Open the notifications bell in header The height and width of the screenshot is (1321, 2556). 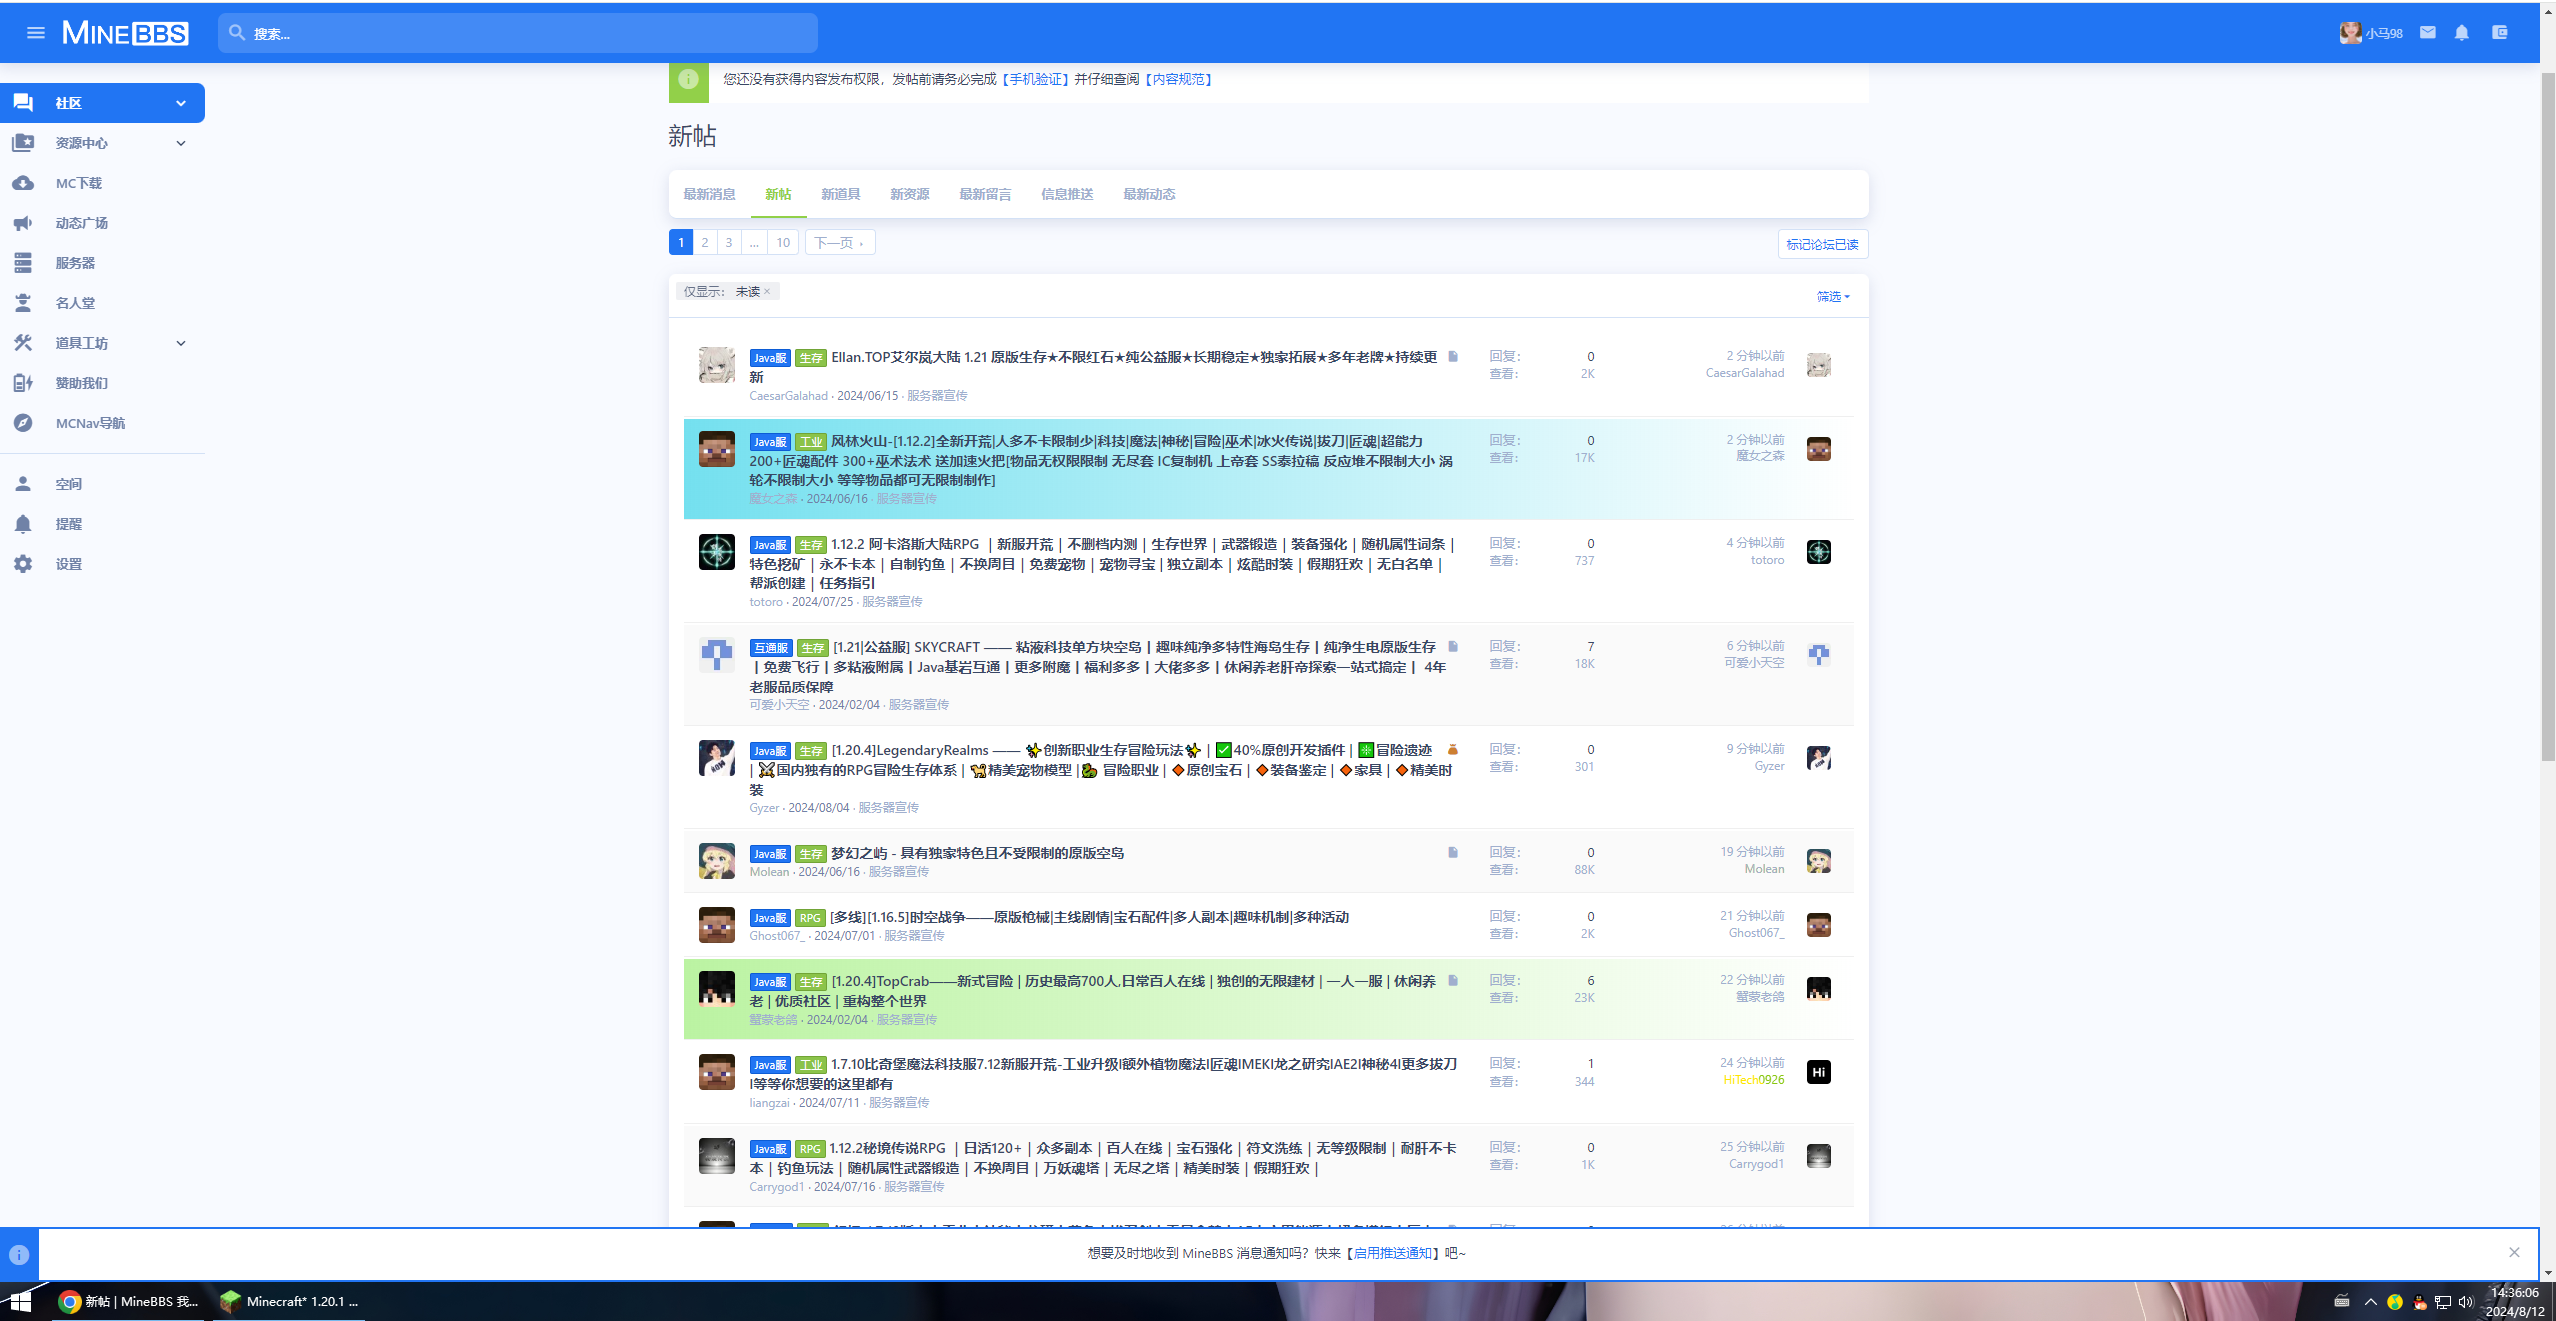[x=2462, y=33]
